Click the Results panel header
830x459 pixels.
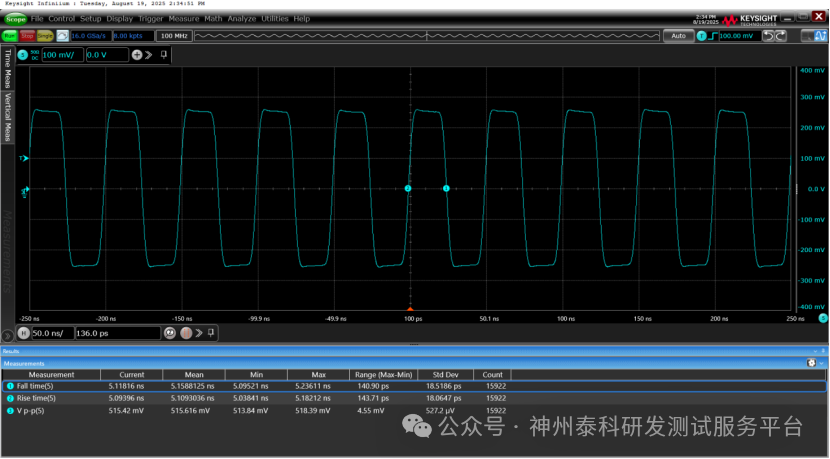[x=414, y=351]
